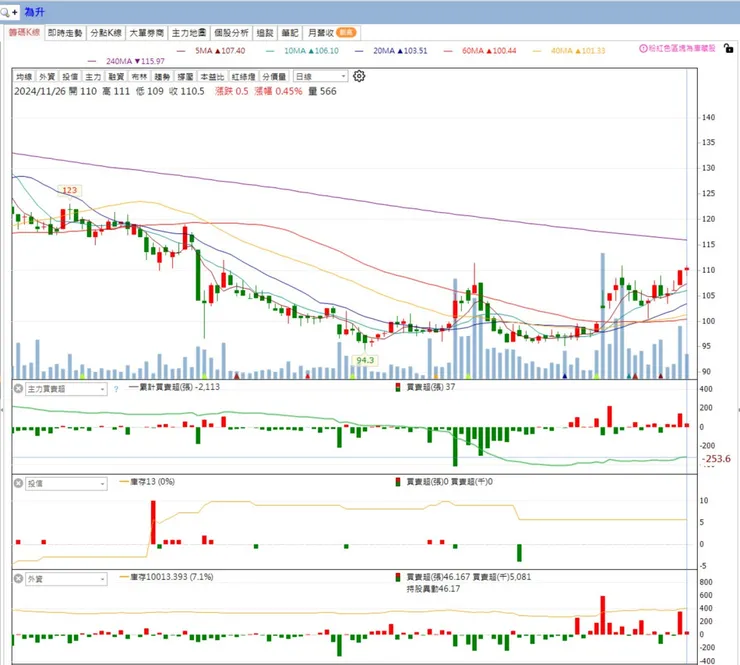Toggle the 趨勢 trend button
740x665 pixels.
tap(162, 76)
